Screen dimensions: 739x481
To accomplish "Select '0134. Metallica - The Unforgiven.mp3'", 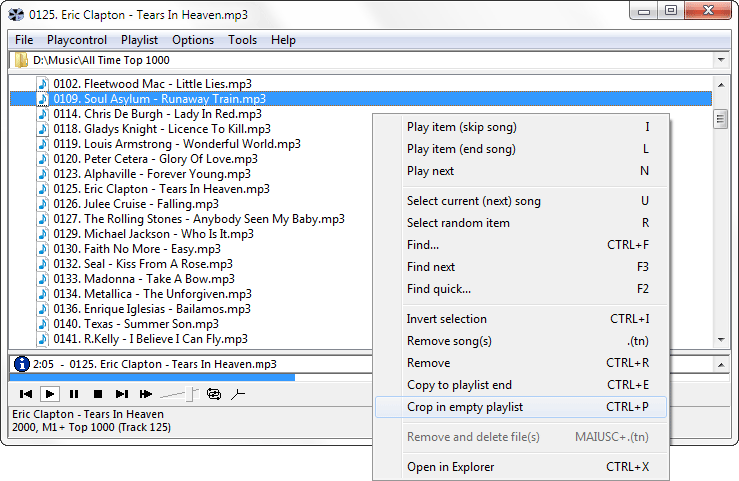I will pos(152,294).
